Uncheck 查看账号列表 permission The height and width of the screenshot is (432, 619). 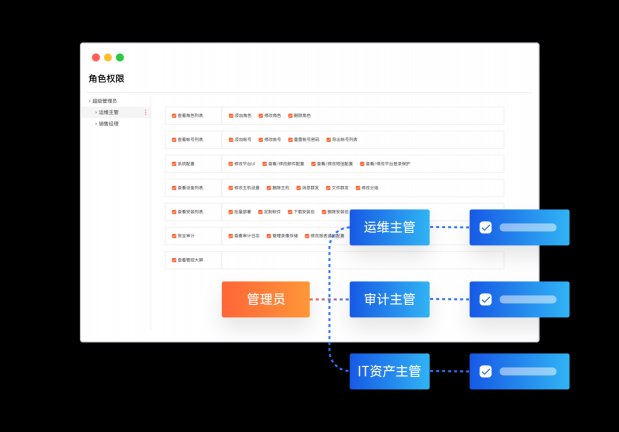click(174, 140)
